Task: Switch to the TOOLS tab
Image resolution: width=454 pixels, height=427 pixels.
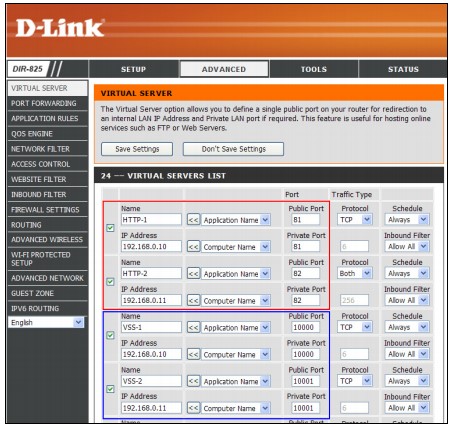Action: click(314, 69)
